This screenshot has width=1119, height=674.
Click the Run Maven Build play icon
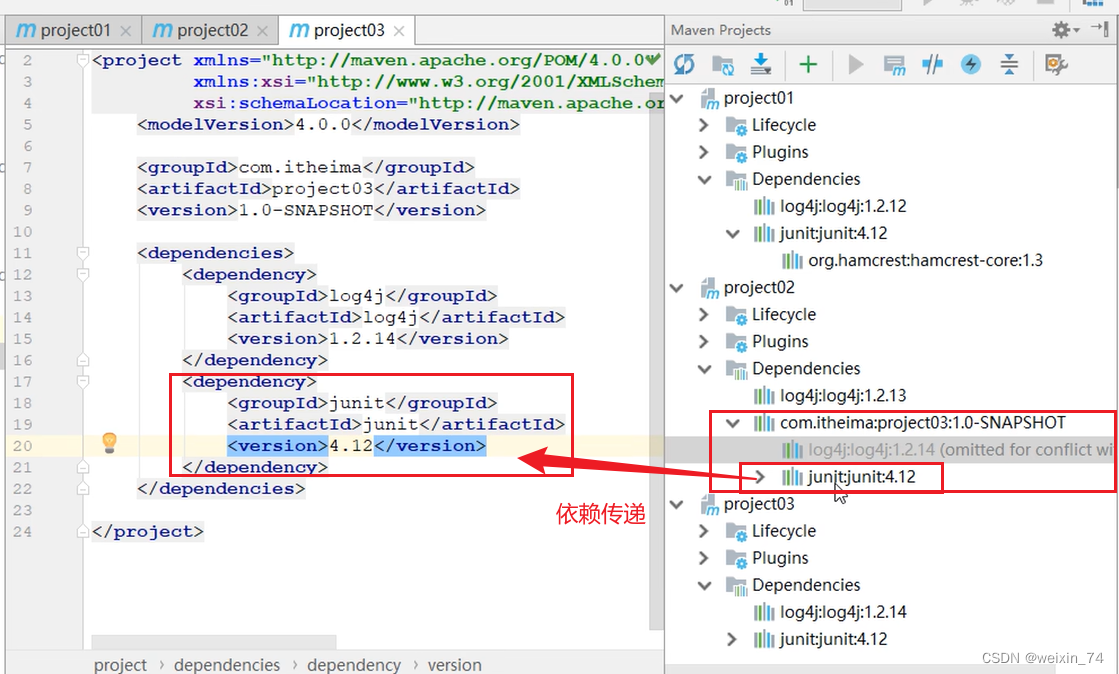[856, 65]
